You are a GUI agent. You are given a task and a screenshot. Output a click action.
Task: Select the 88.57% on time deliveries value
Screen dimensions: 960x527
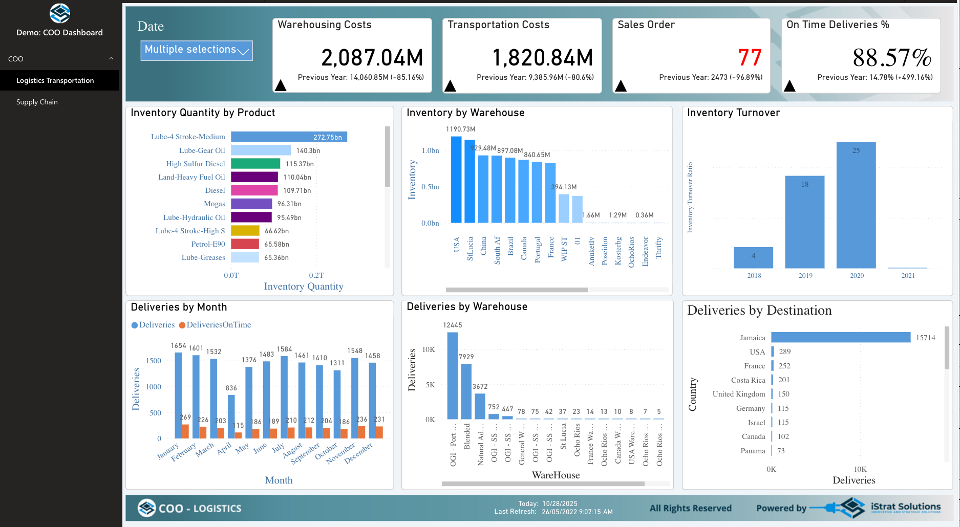coord(892,58)
